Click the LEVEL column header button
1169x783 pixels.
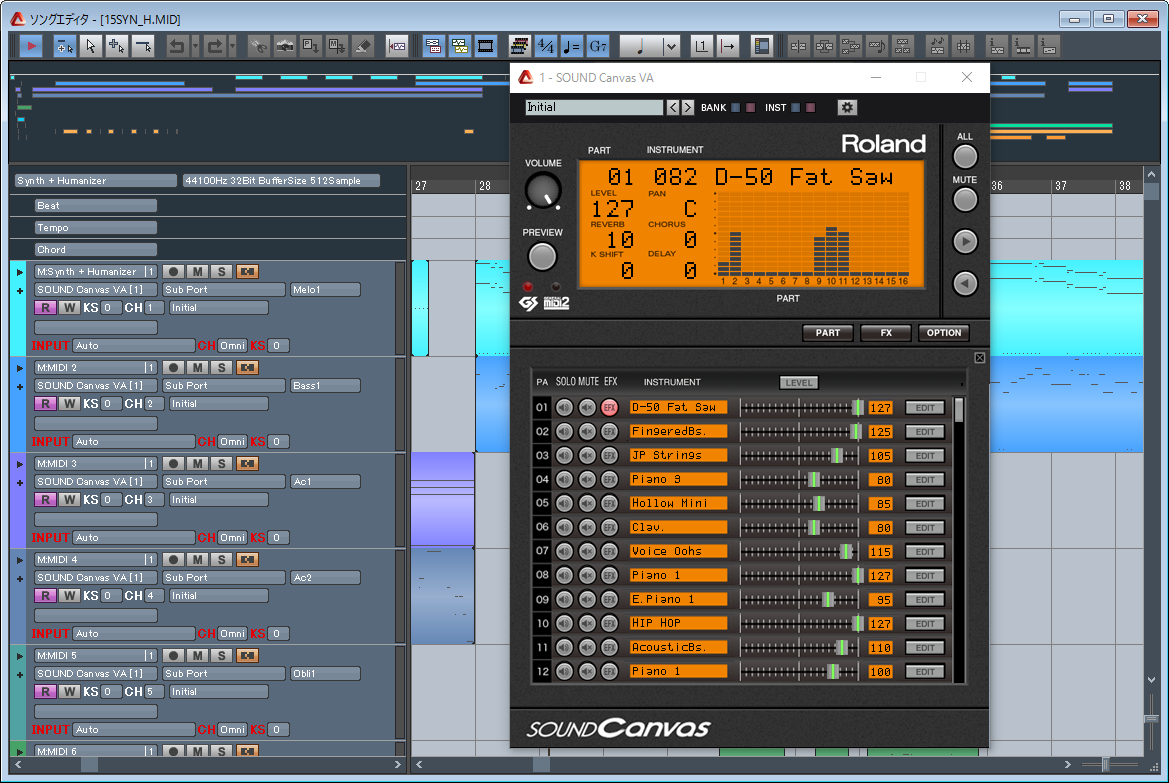[798, 383]
